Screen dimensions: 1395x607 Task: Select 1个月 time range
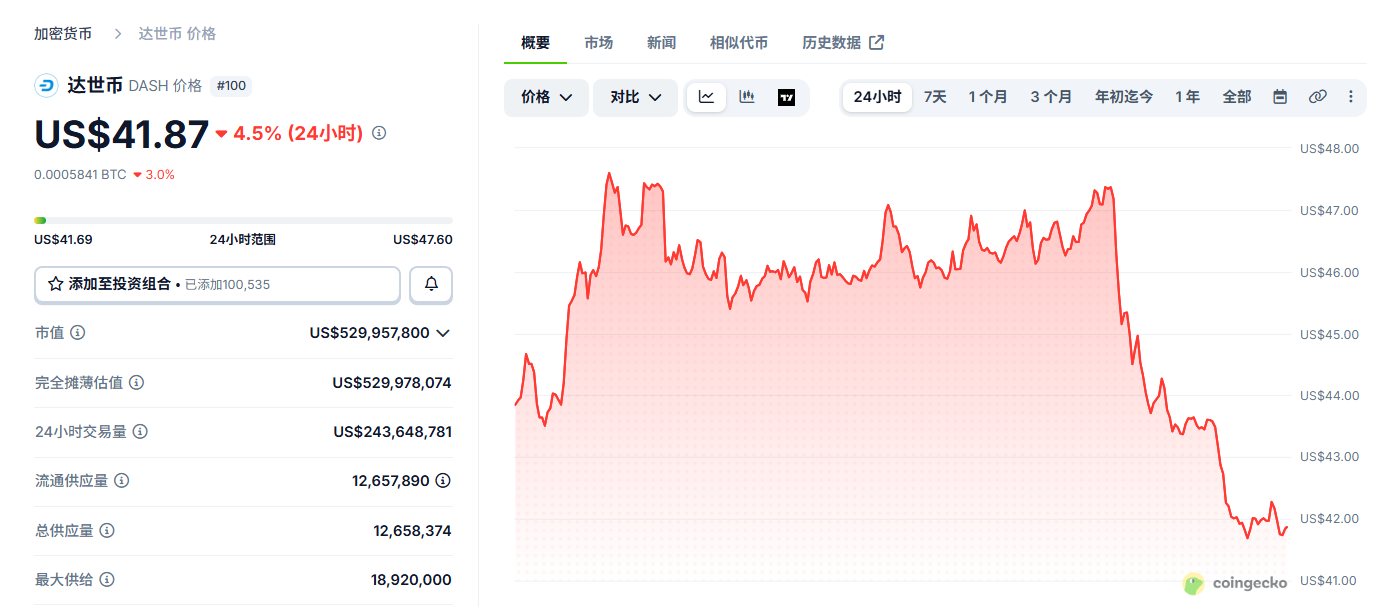pos(988,97)
